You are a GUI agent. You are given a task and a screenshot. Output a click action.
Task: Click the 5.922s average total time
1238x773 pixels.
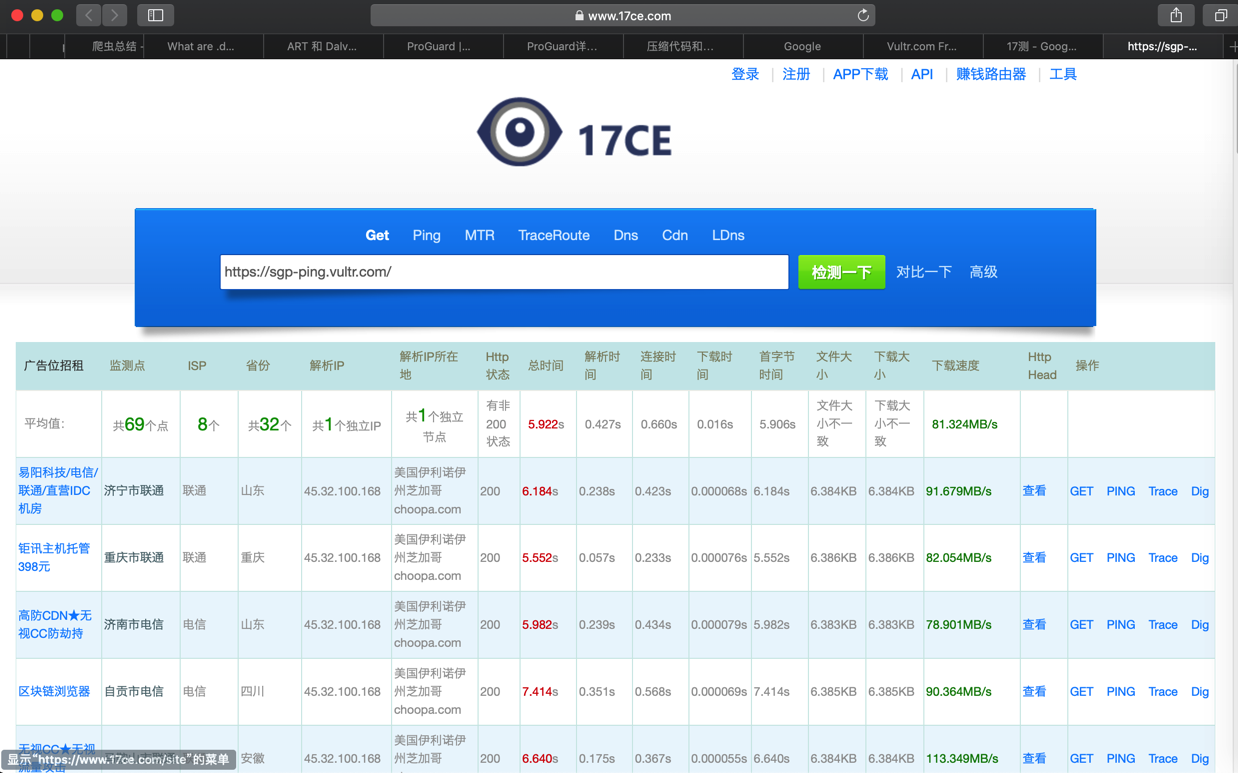545,424
